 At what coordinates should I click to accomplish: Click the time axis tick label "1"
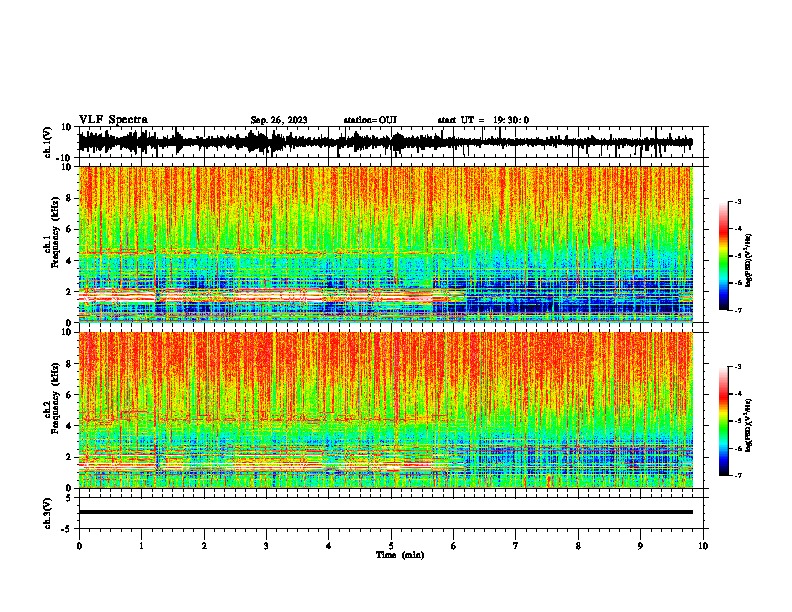pos(141,546)
